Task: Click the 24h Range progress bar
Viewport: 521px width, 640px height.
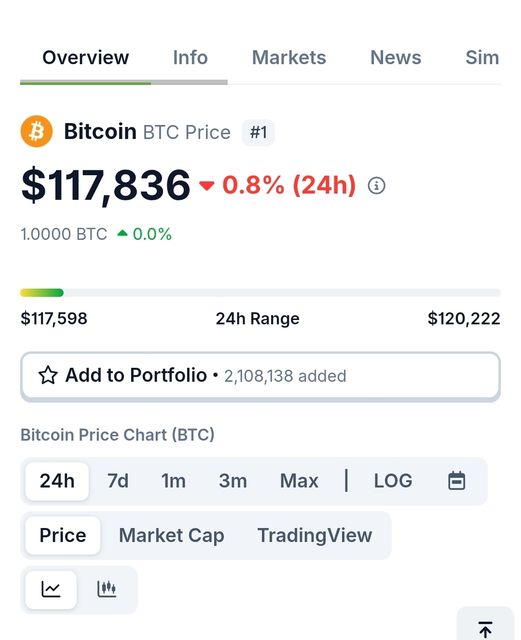Action: pyautogui.click(x=260, y=293)
